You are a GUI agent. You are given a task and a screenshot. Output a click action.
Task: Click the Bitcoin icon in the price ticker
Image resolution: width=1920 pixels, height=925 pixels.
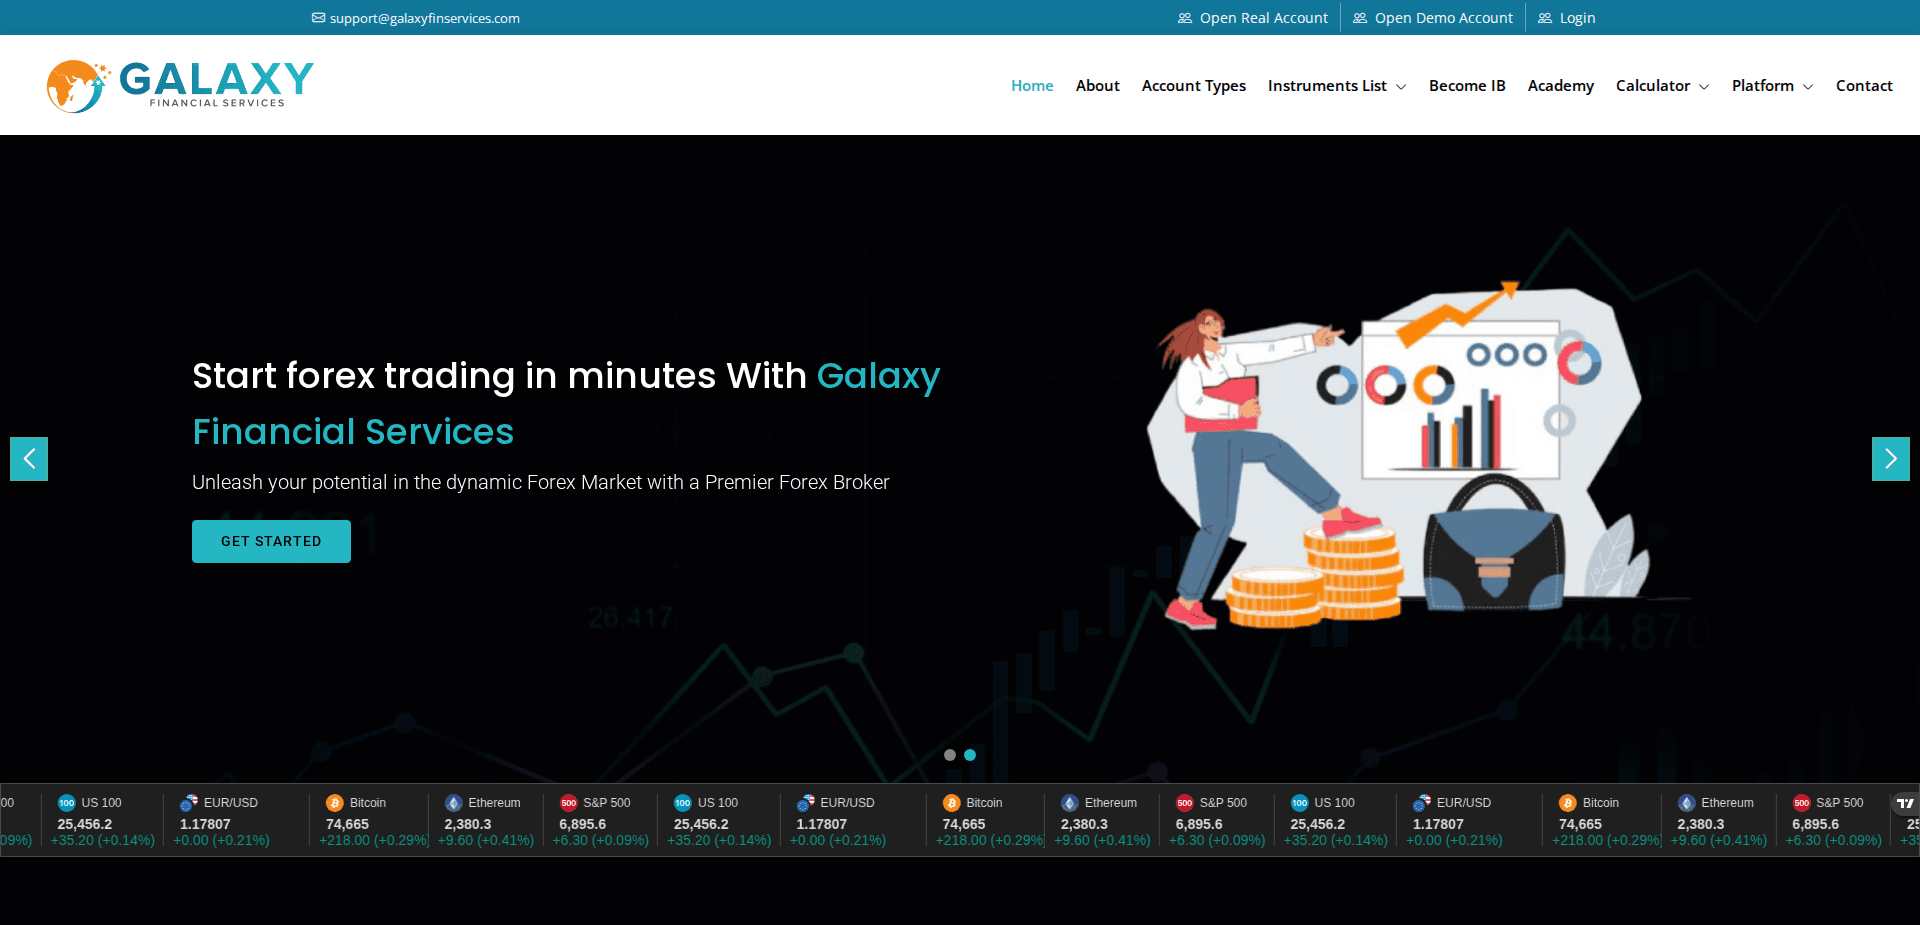(x=335, y=803)
